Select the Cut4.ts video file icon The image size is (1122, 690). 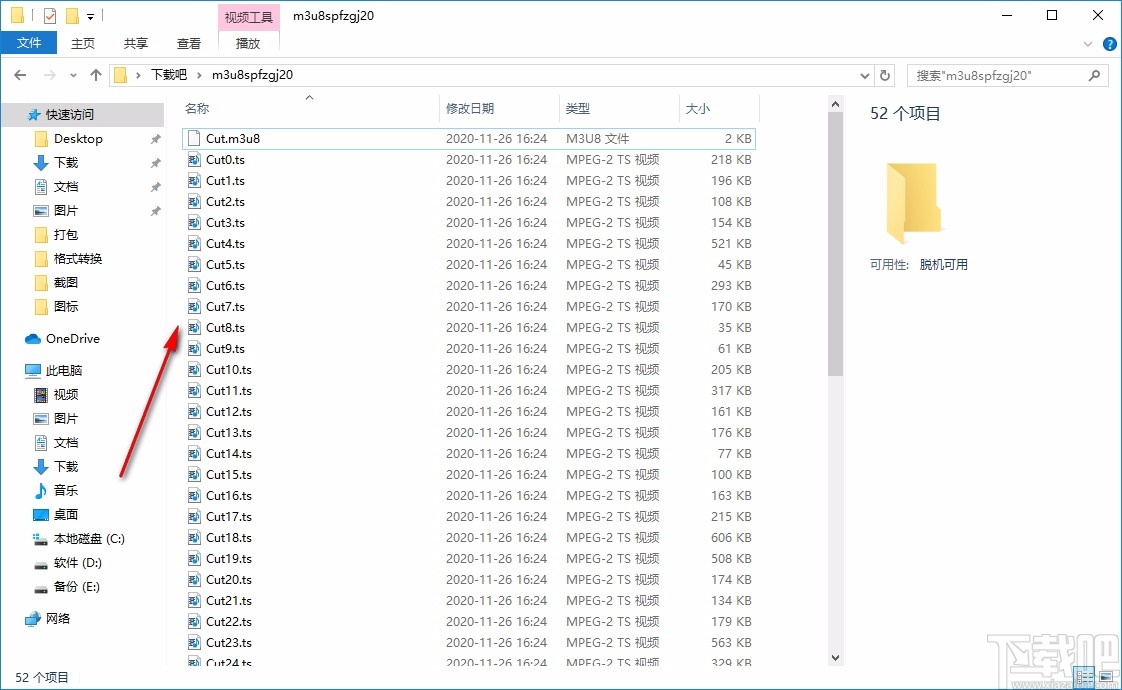194,243
